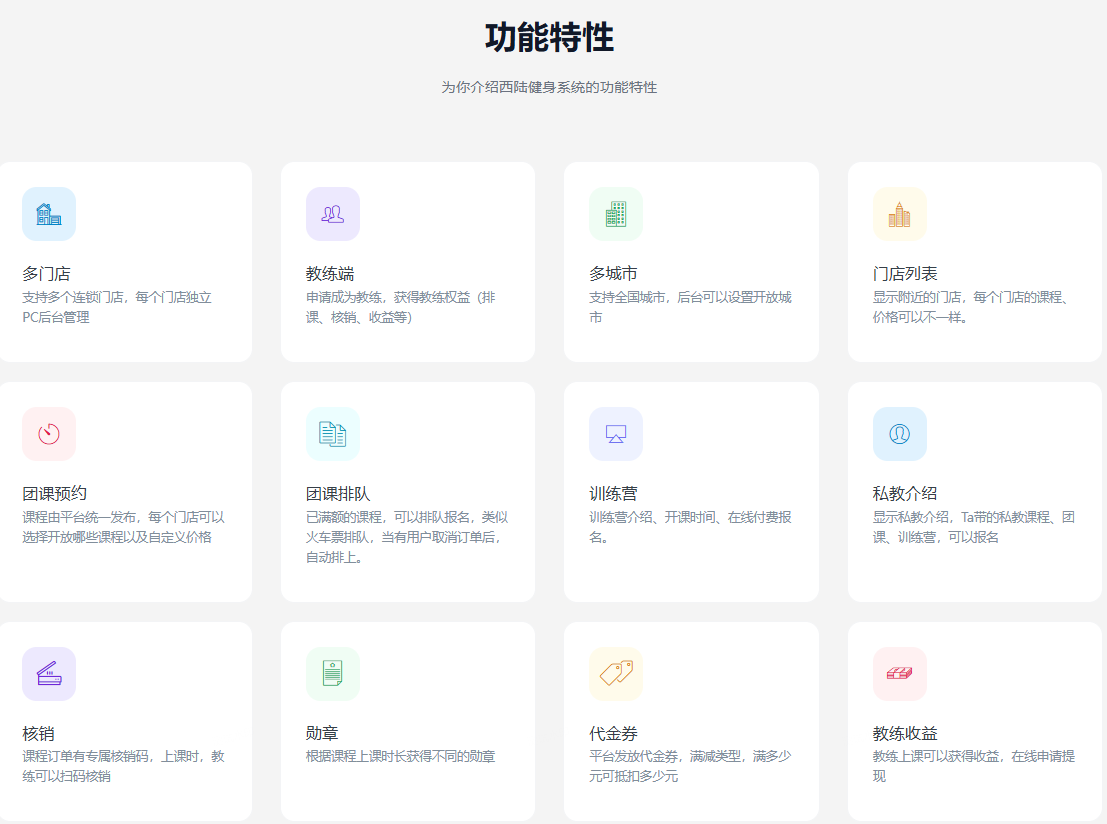Click the 代金券 coupon tags icon
Image resolution: width=1107 pixels, height=824 pixels.
pos(616,674)
